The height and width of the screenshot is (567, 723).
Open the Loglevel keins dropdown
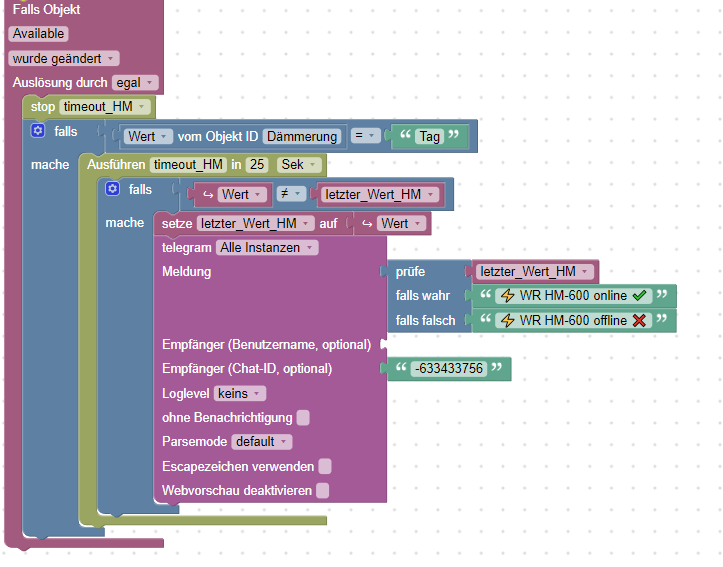point(239,394)
